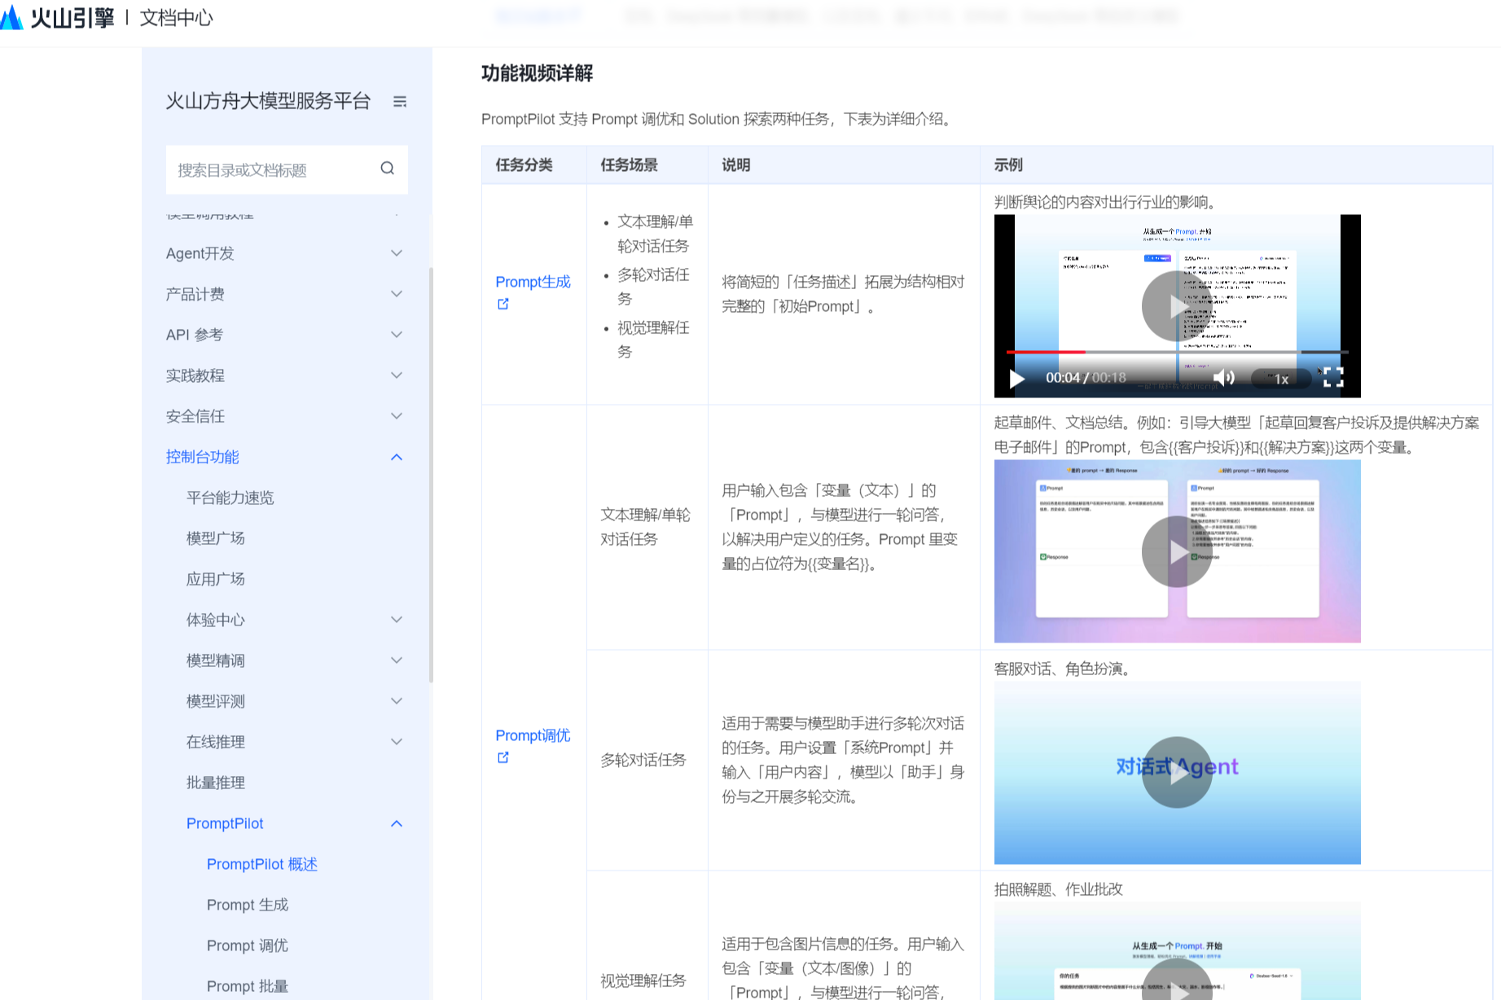Screen dimensions: 1501x1000
Task: Open the 平台能力速览 page
Action: pyautogui.click(x=230, y=498)
